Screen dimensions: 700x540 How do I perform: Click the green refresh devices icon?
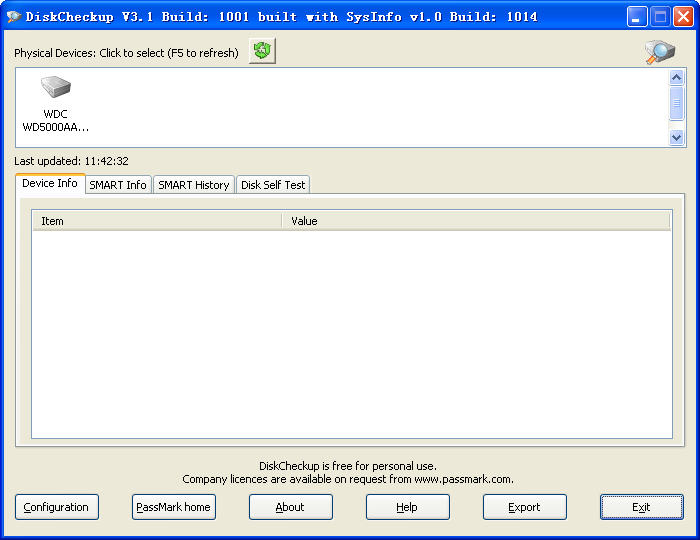coord(262,51)
